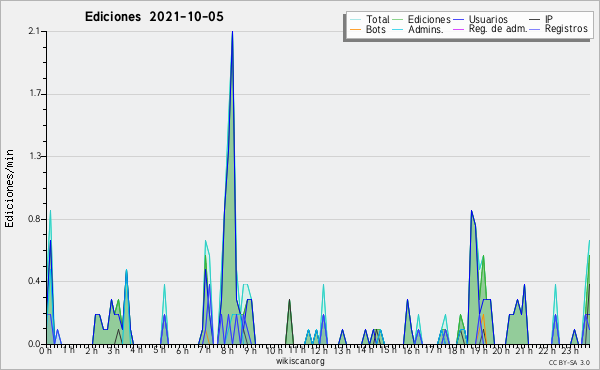Click the peak near 19 h at 0.8
The height and width of the screenshot is (370, 600).
click(x=472, y=212)
